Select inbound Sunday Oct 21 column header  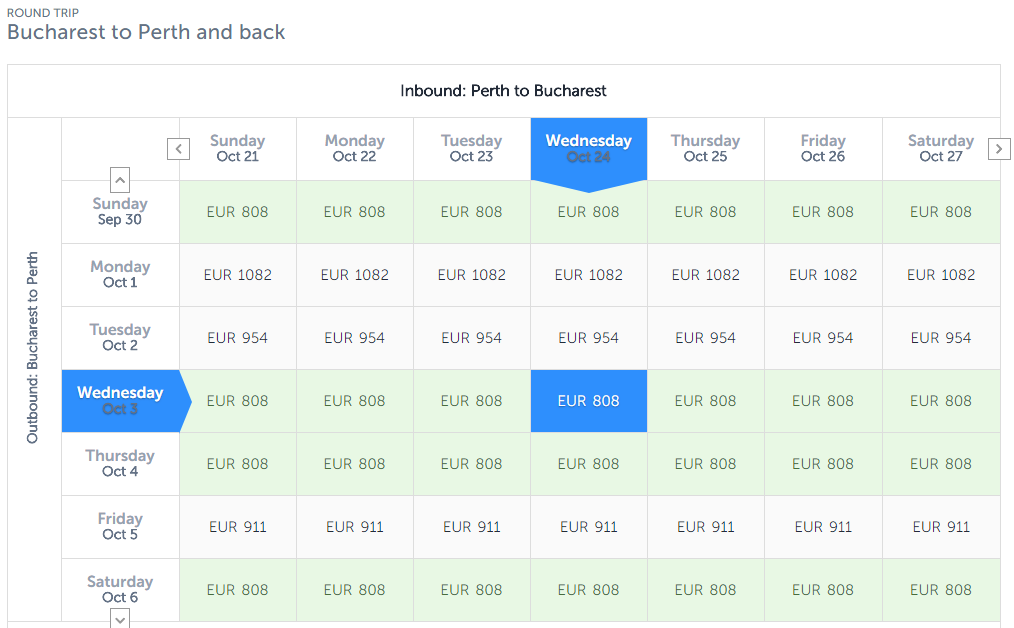click(237, 149)
